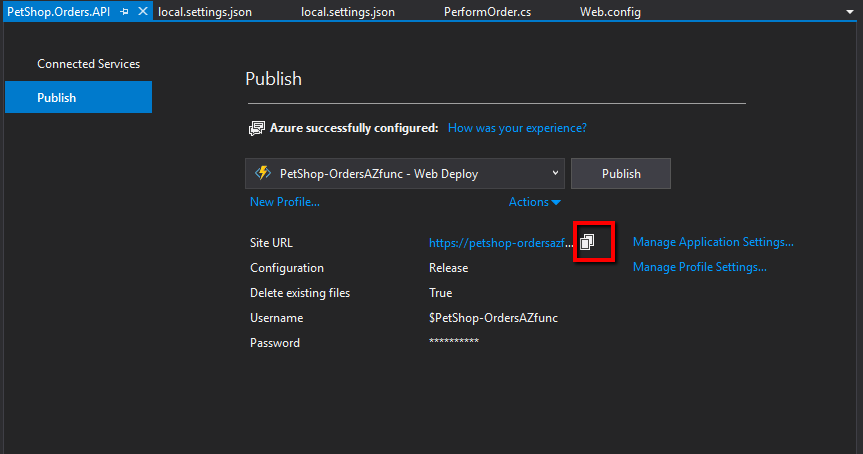Click the True value for Delete existing files
Screen dimensions: 863x454
tap(440, 293)
